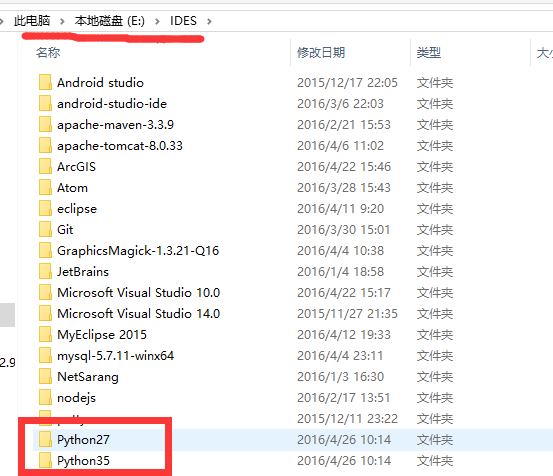Sort by the 名称 column header

pos(48,53)
